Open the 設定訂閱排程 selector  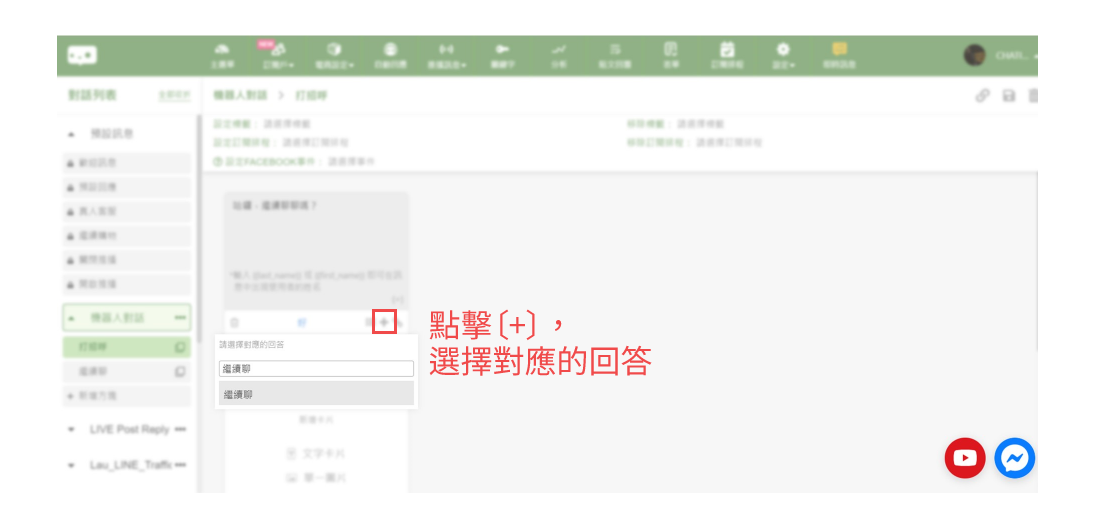click(x=315, y=142)
